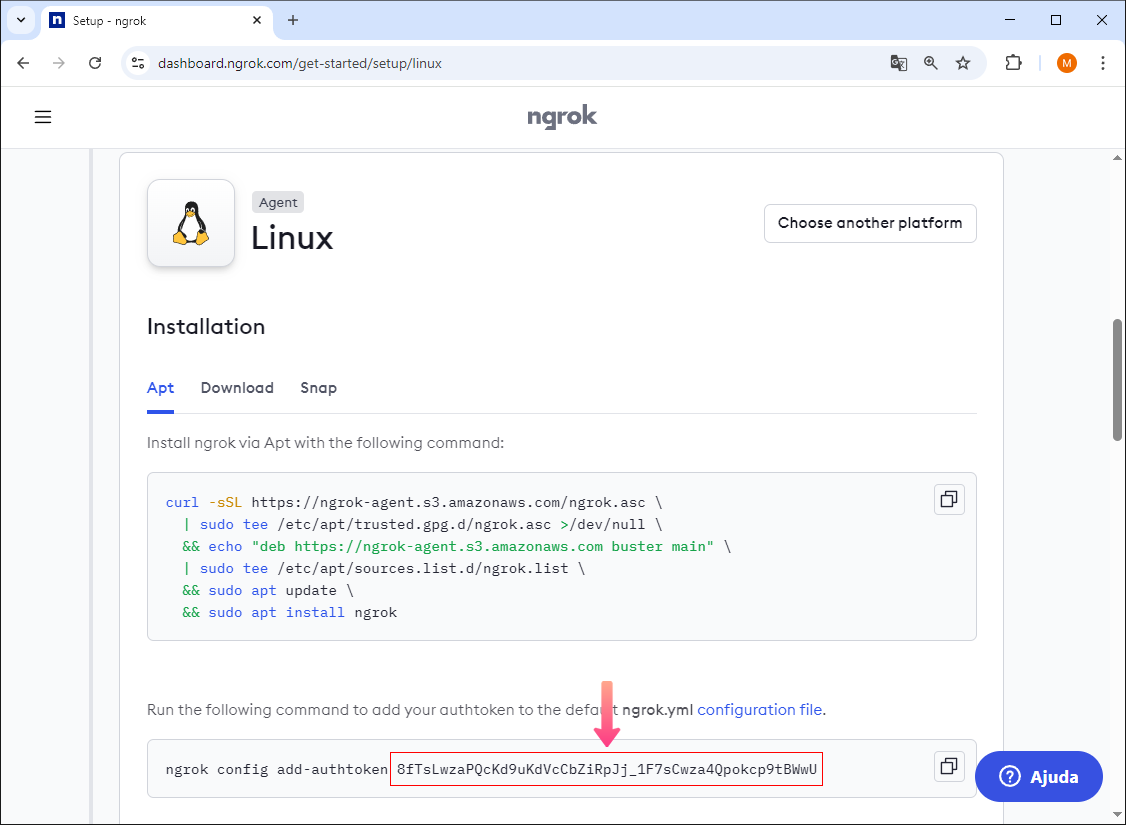Go back to the previous page
The width and height of the screenshot is (1126, 825).
point(23,63)
